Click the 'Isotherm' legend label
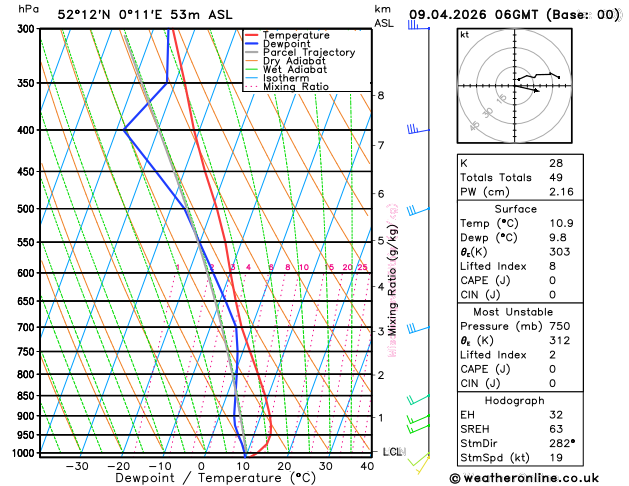Screen dimensions: 629x486 (286, 78)
